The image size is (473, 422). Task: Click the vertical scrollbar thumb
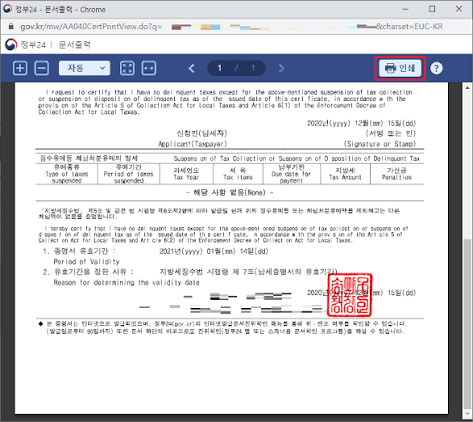(467, 323)
